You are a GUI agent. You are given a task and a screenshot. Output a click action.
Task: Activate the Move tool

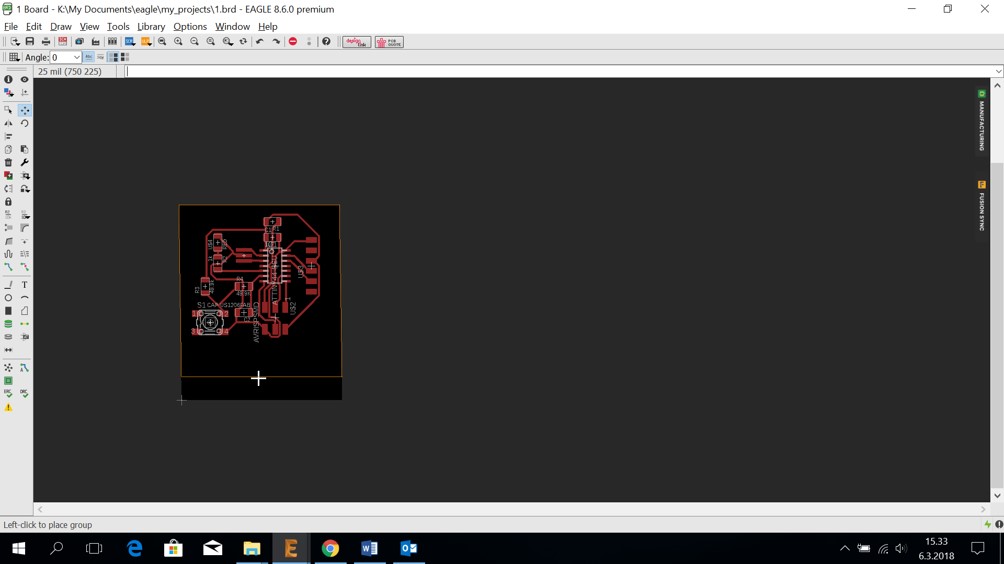click(24, 110)
